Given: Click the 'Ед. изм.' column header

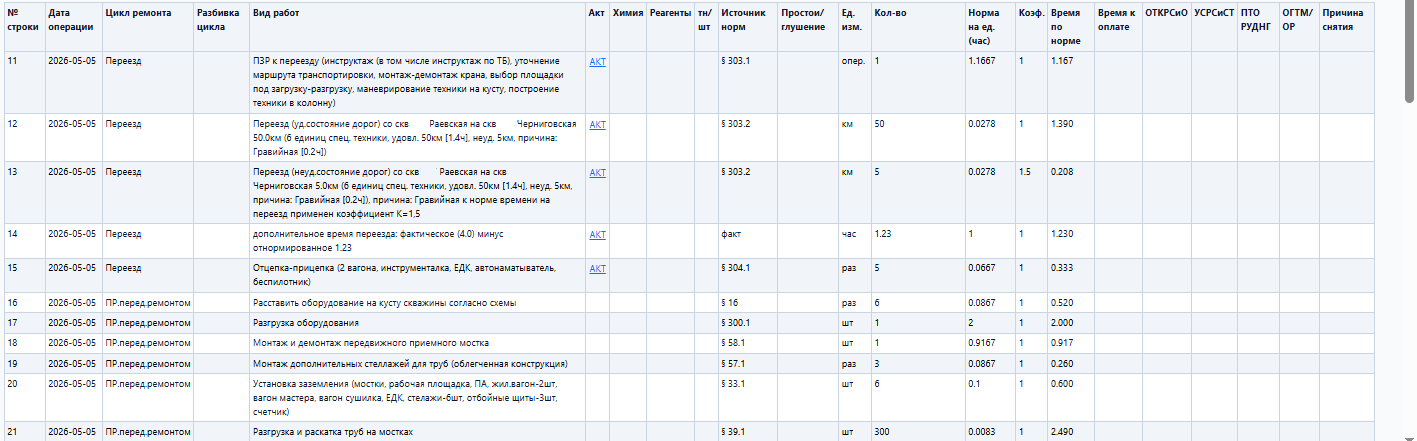Looking at the screenshot, I should tap(854, 27).
